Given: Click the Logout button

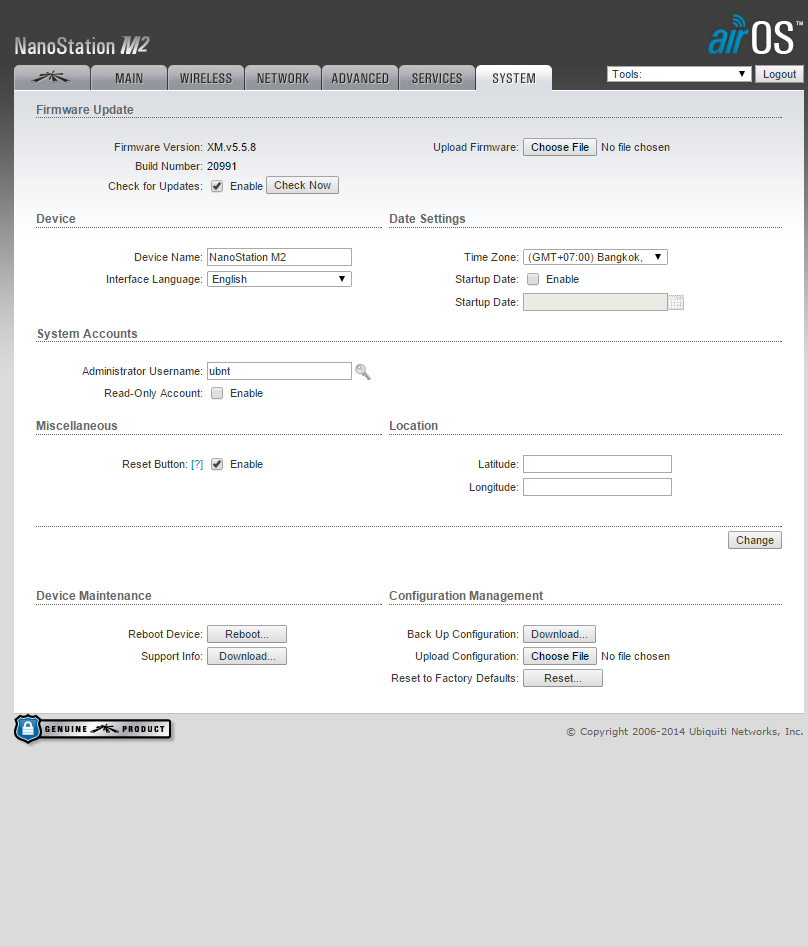Looking at the screenshot, I should point(779,74).
